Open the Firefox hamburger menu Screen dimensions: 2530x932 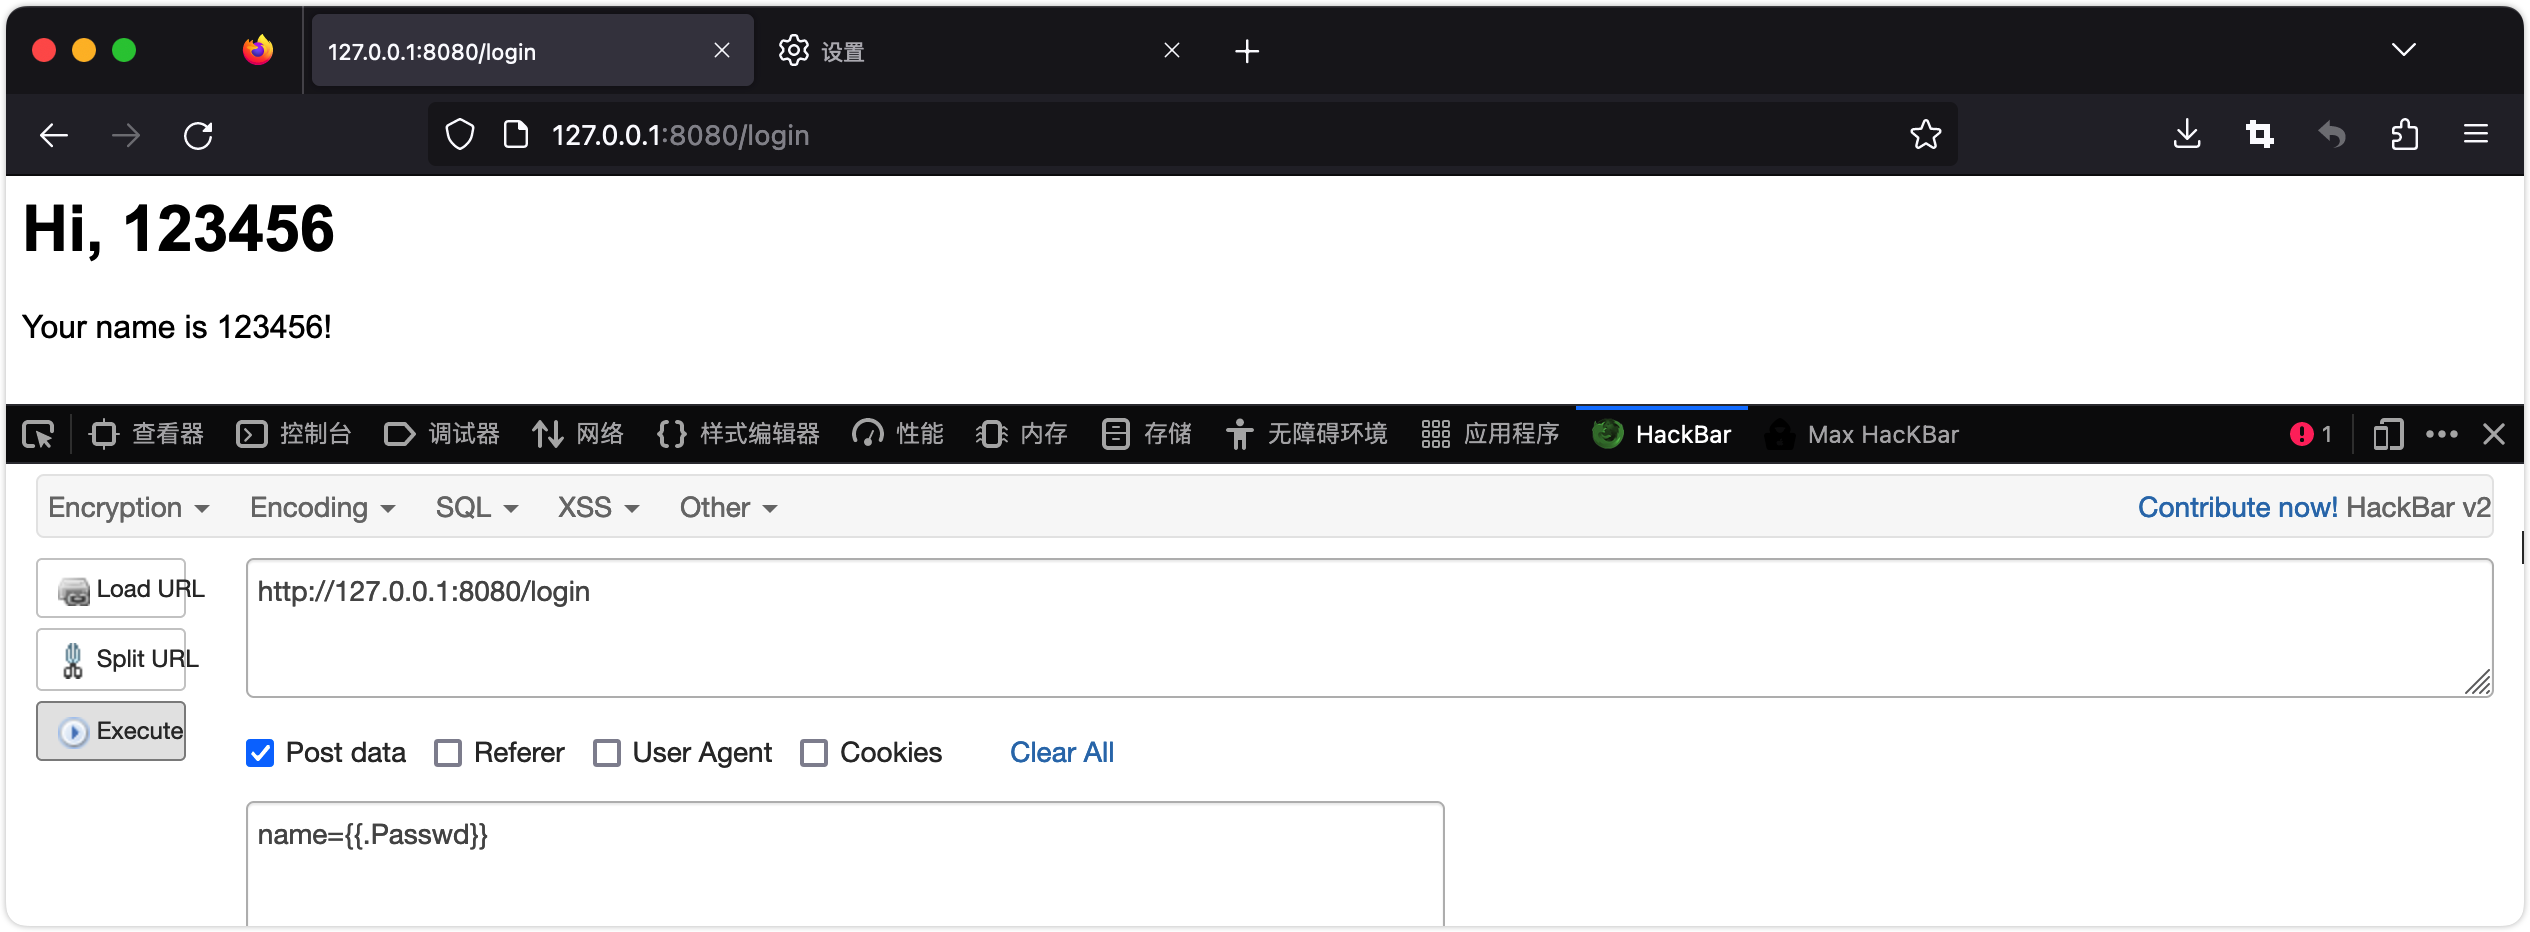(2476, 134)
